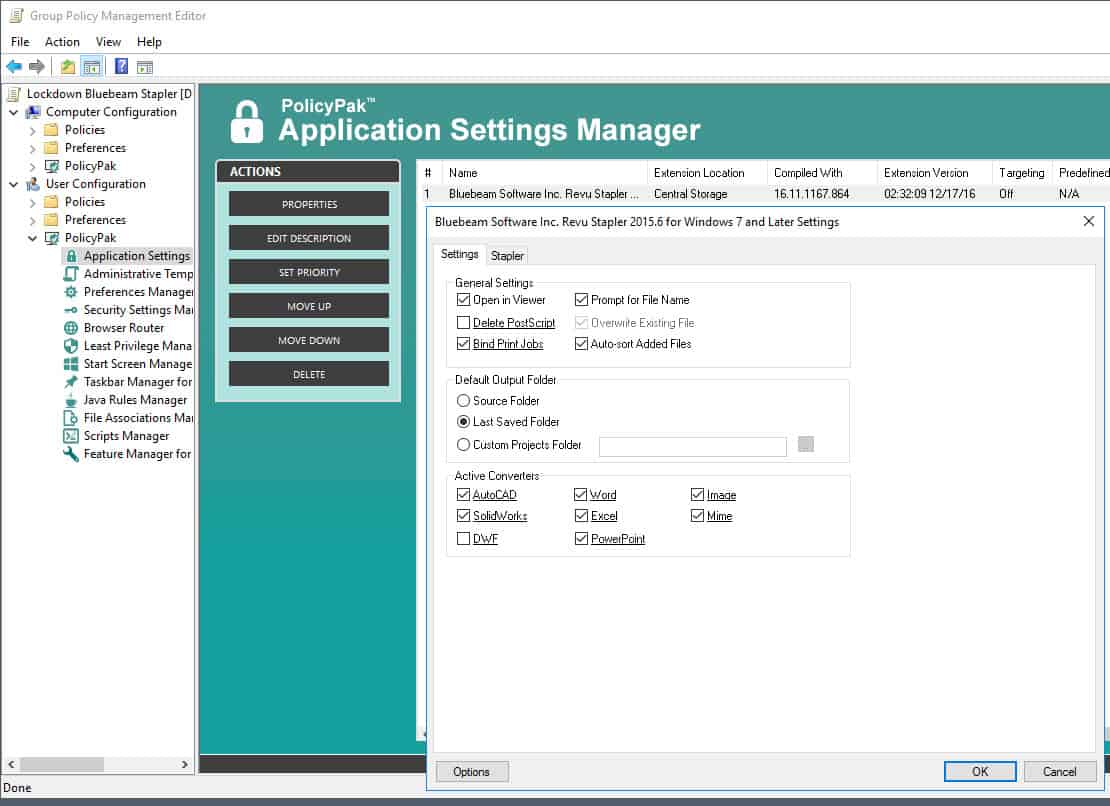
Task: Click the EDIT DESCRIPTION button
Action: 309,238
